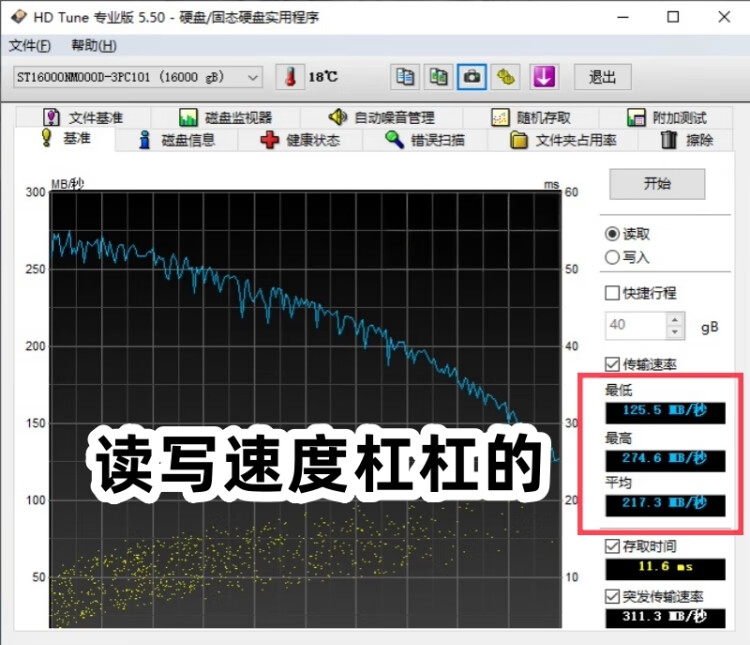The height and width of the screenshot is (645, 750).
Task: Switch to the 擦除 tab
Action: click(687, 140)
